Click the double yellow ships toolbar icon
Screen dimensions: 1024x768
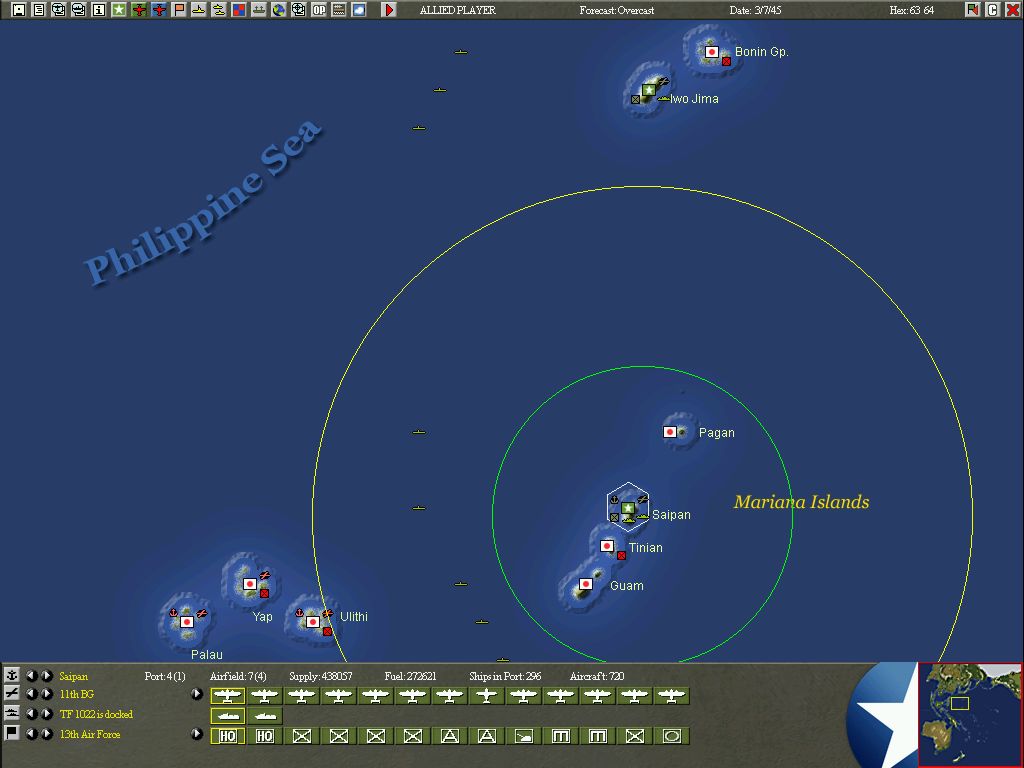(219, 10)
